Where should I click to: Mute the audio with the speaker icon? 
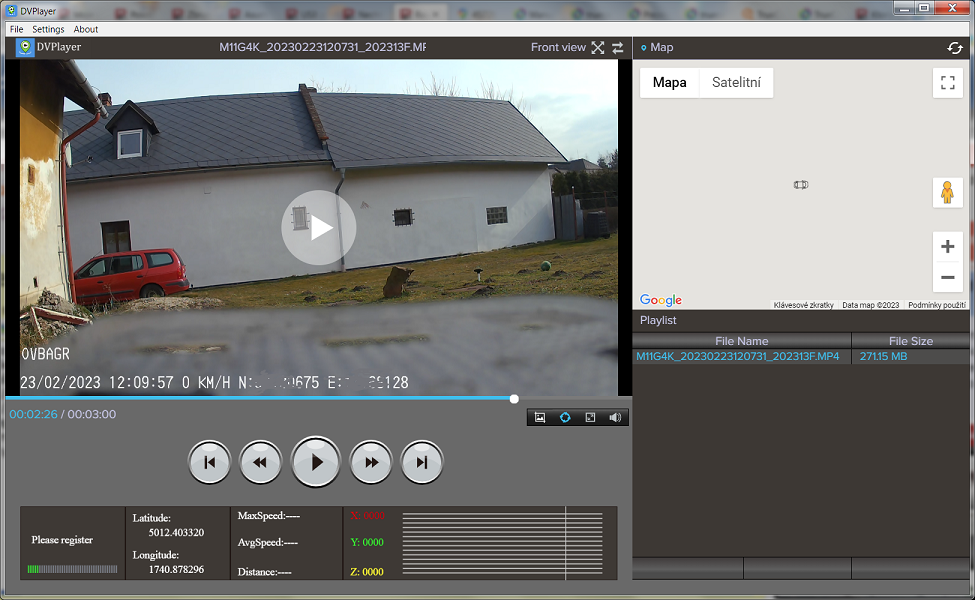click(x=615, y=417)
